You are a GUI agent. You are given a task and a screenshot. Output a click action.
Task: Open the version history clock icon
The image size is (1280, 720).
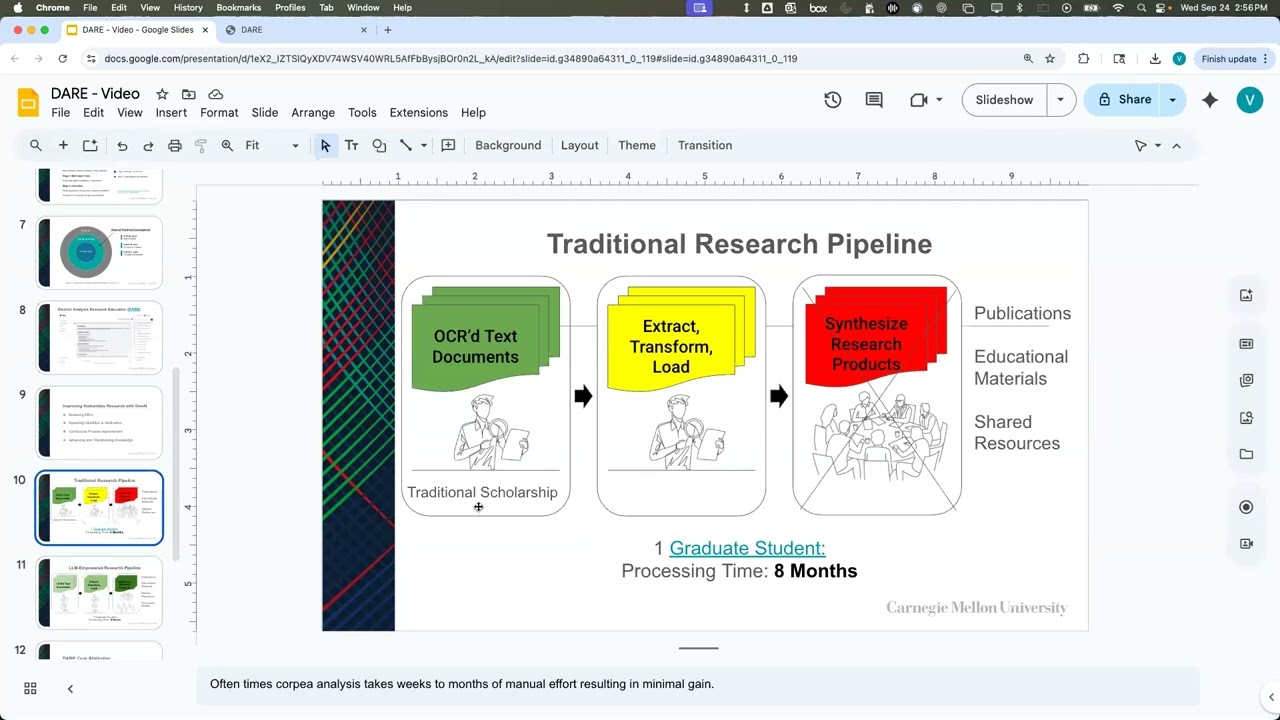(x=832, y=100)
